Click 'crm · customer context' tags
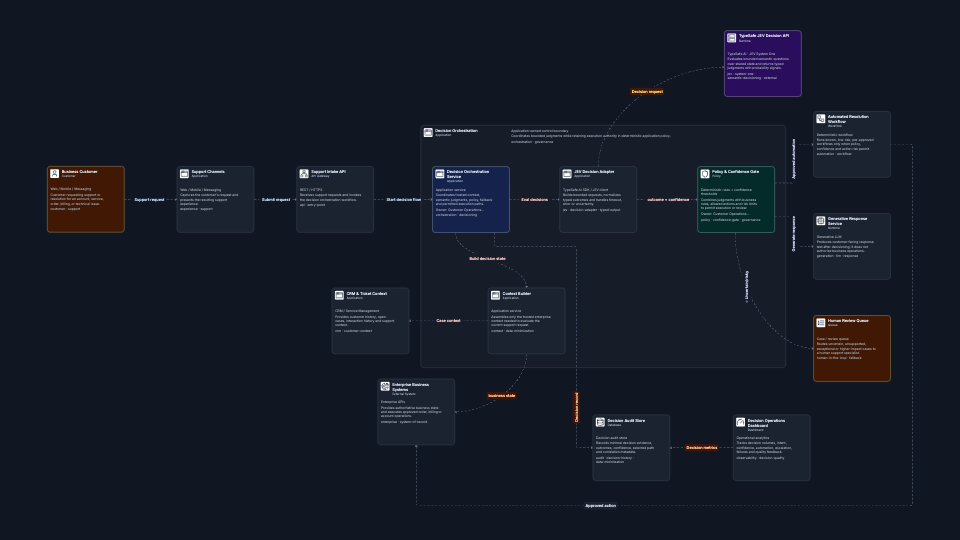 click(x=353, y=331)
